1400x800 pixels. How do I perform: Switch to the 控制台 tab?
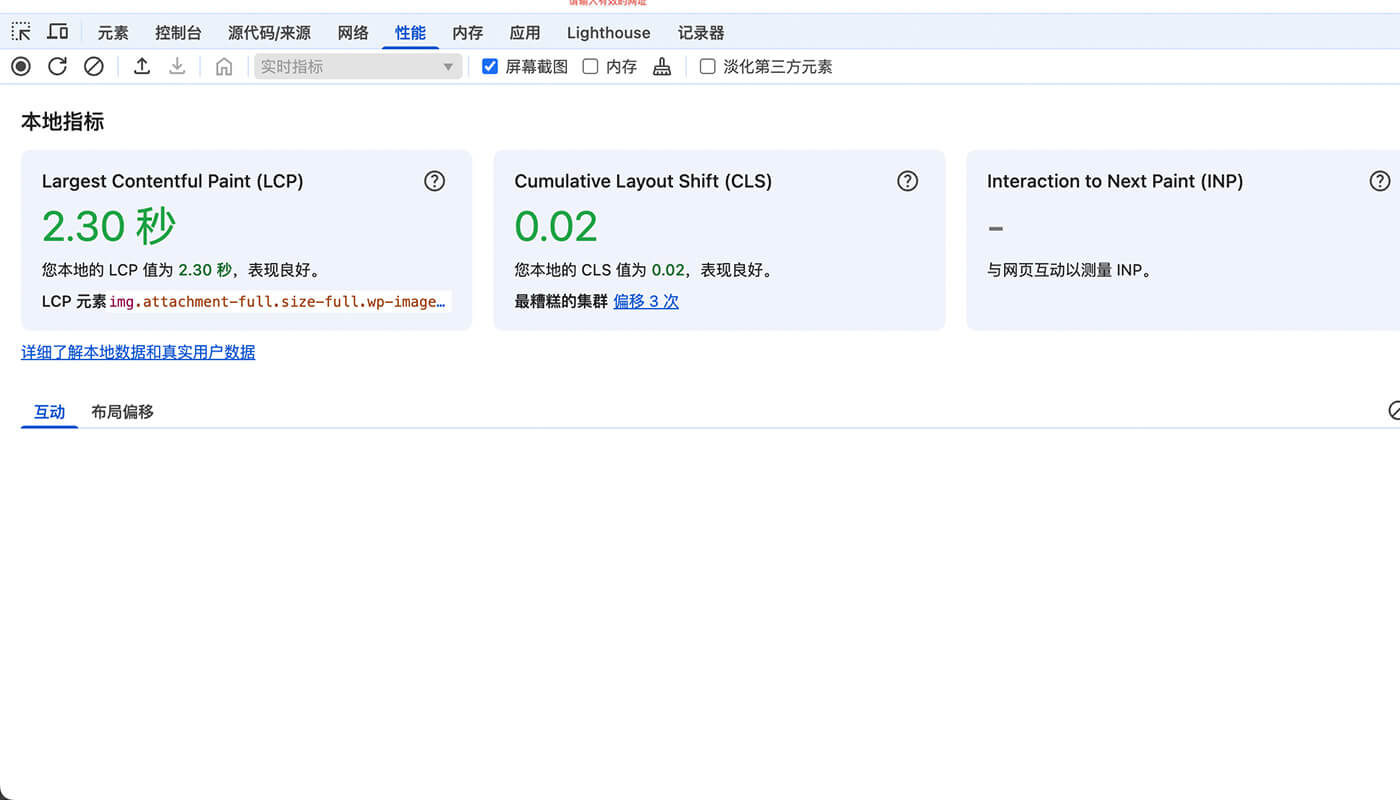pyautogui.click(x=179, y=33)
